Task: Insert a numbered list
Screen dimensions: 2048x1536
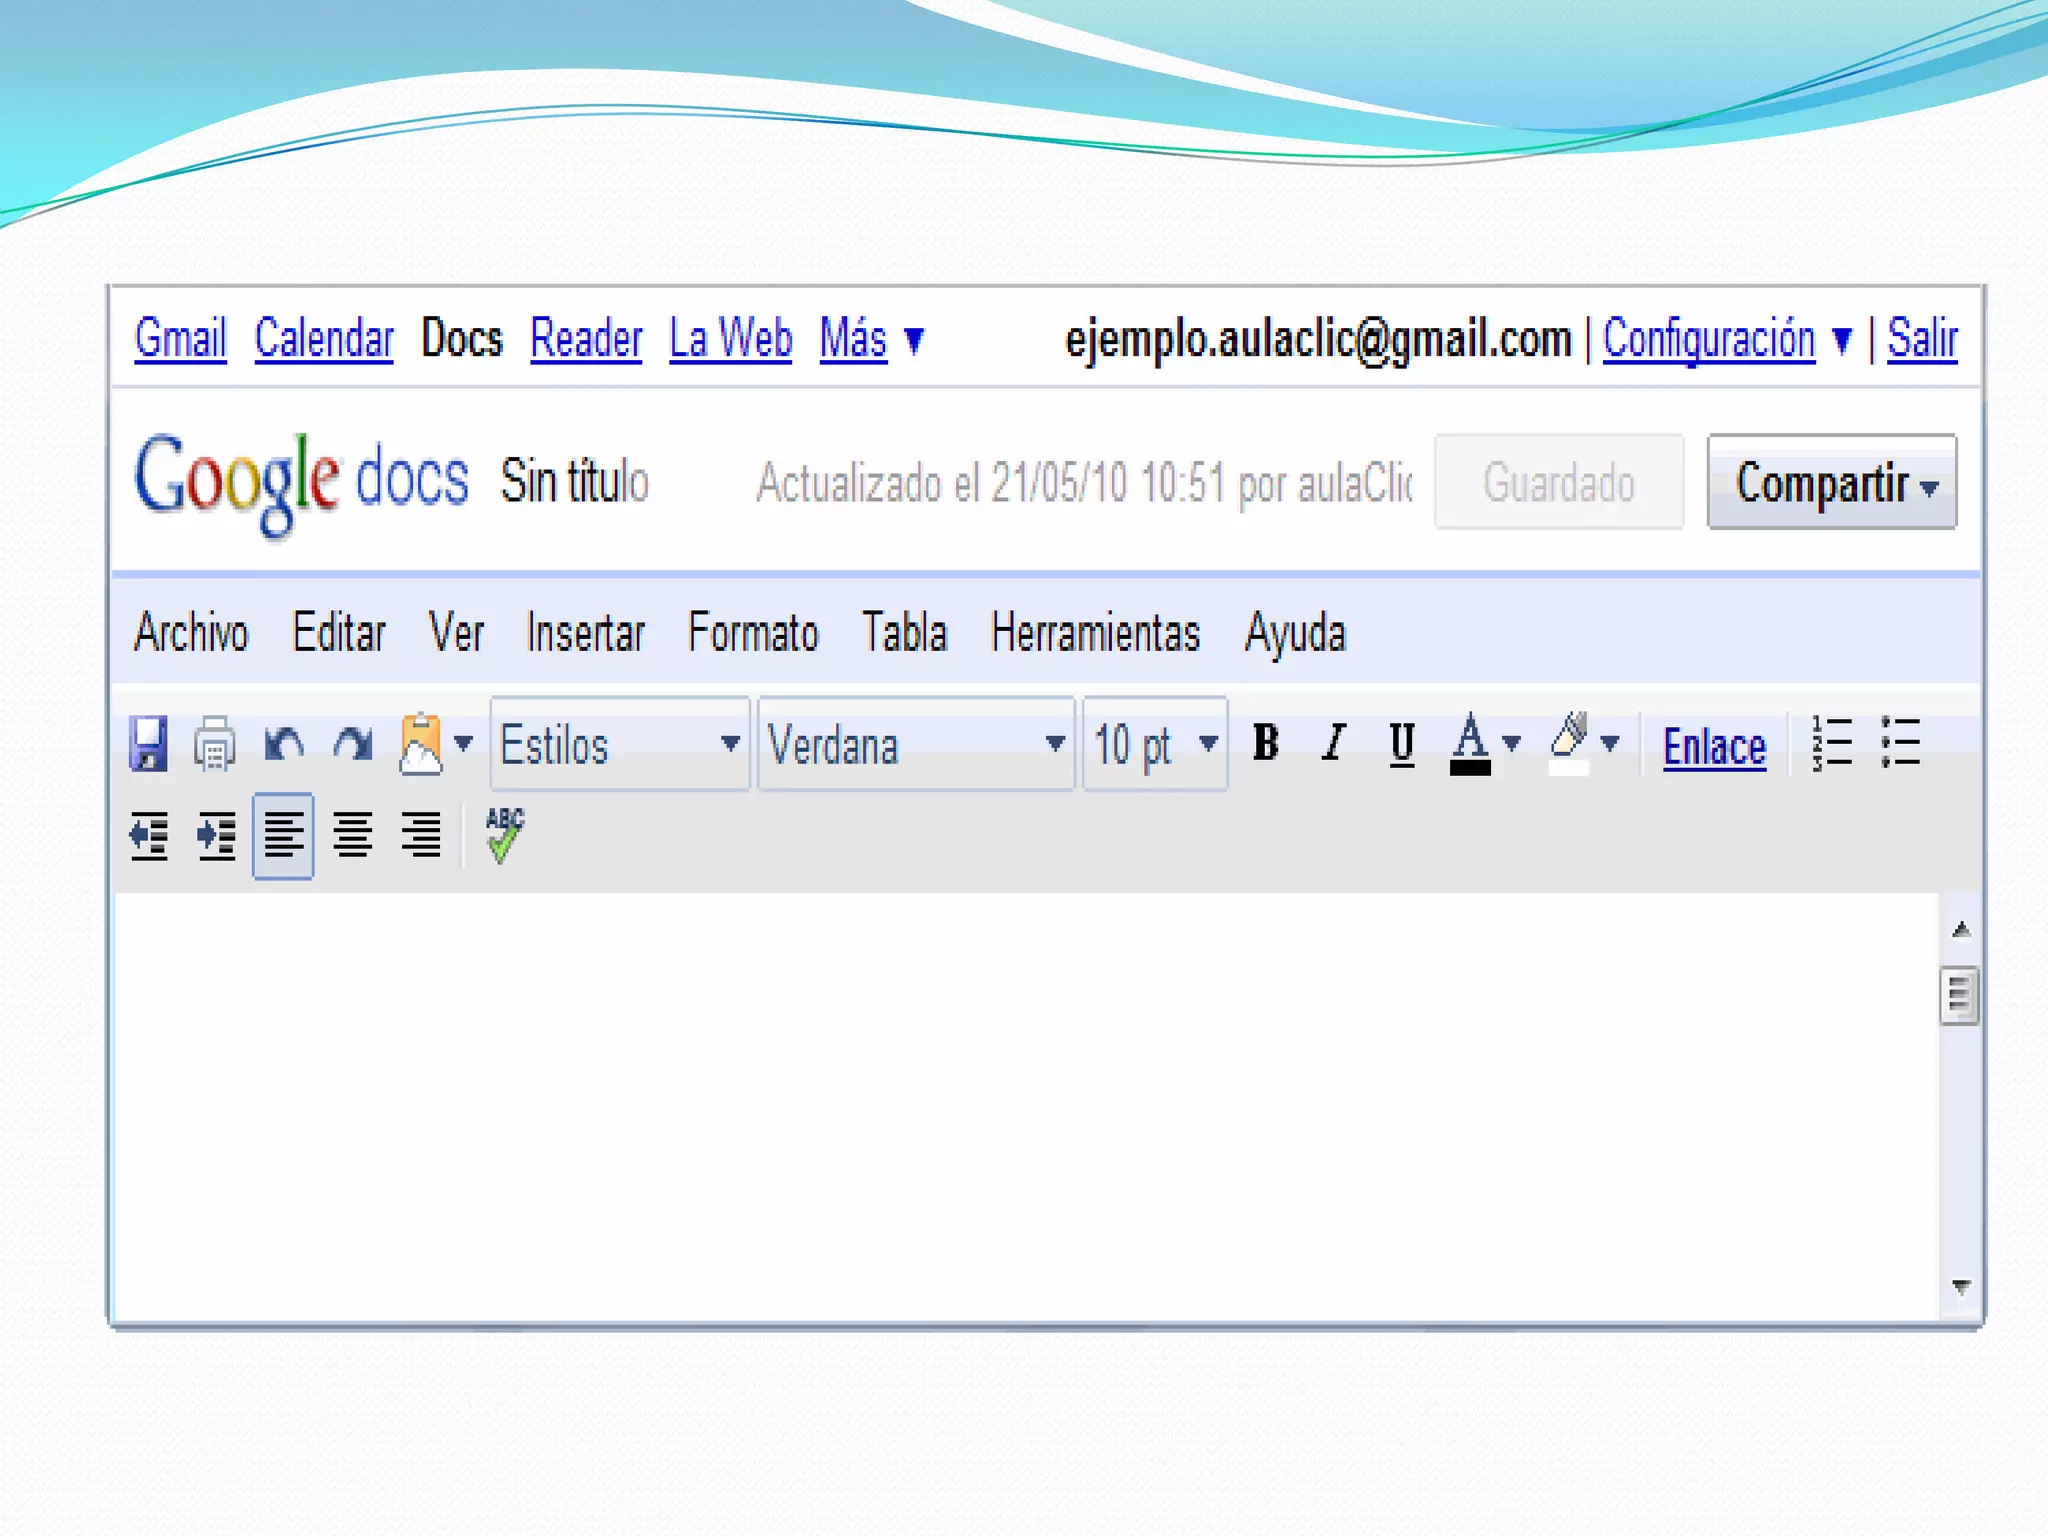Action: 1831,743
